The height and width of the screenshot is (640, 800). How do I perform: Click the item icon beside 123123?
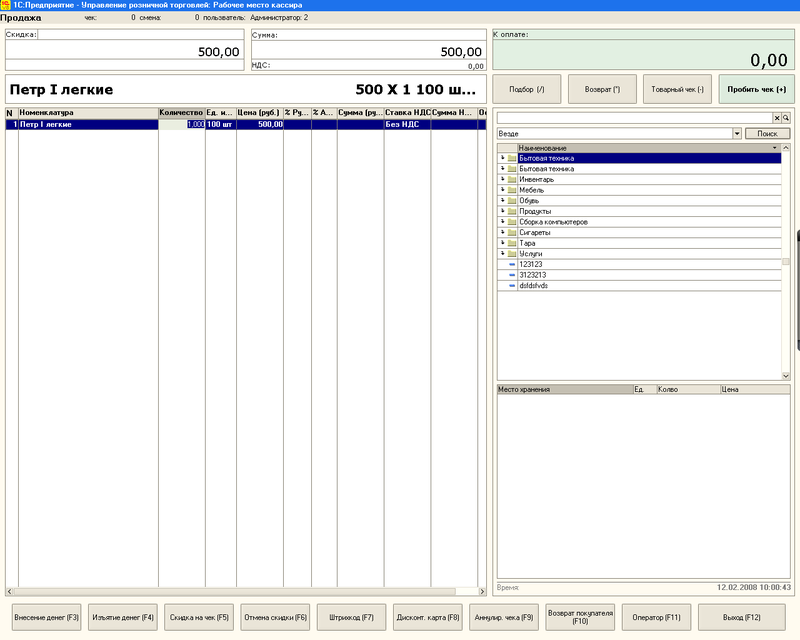(x=512, y=264)
